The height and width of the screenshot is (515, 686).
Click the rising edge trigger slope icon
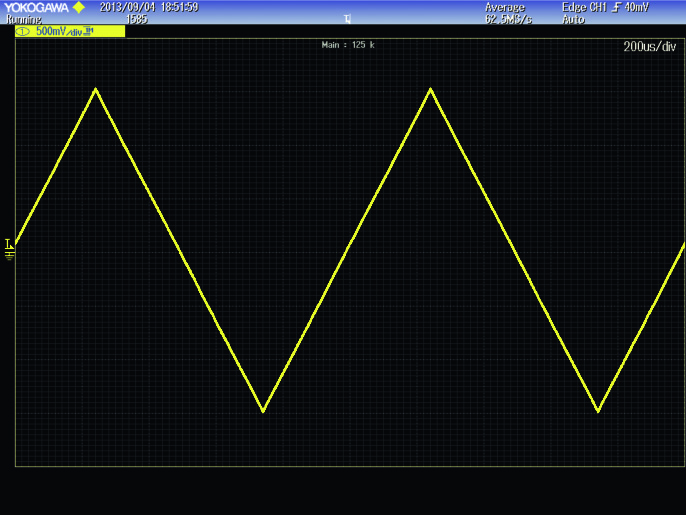(616, 7)
